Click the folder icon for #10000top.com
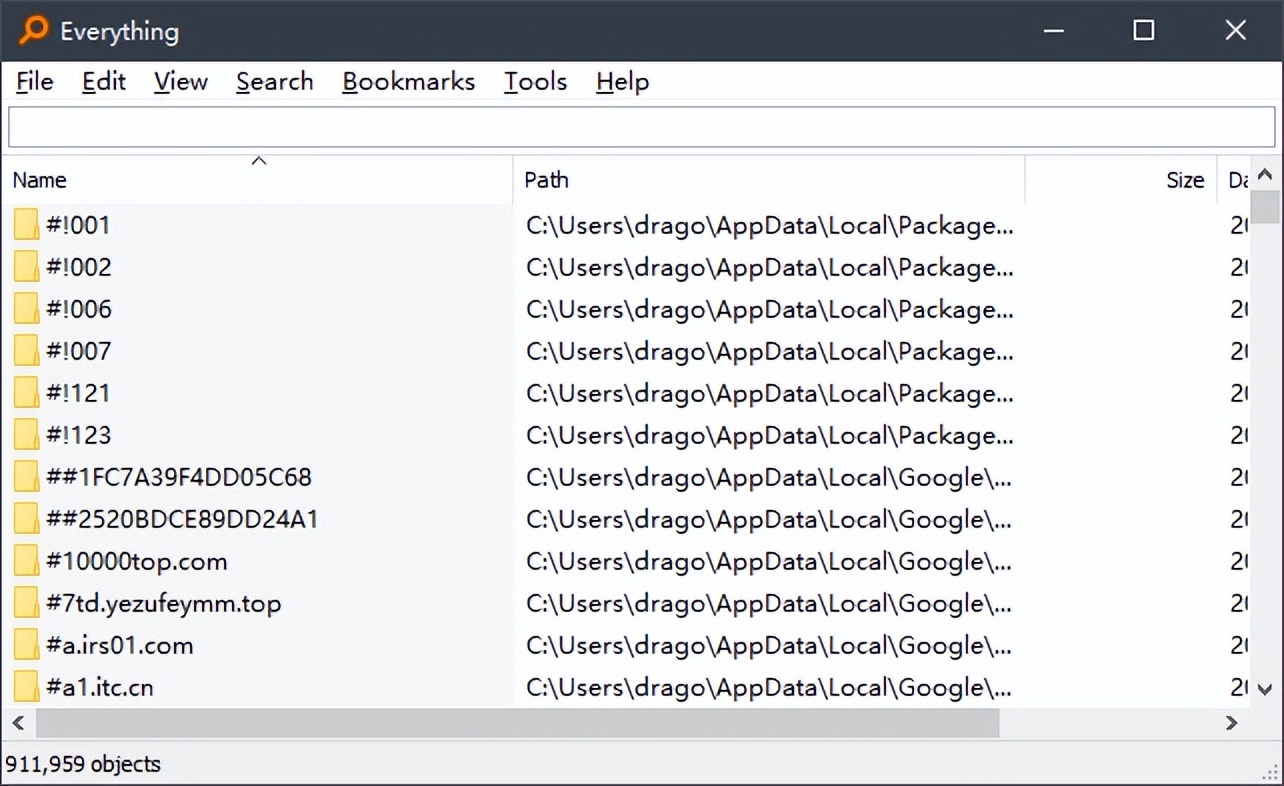This screenshot has height=786, width=1284. (26, 561)
